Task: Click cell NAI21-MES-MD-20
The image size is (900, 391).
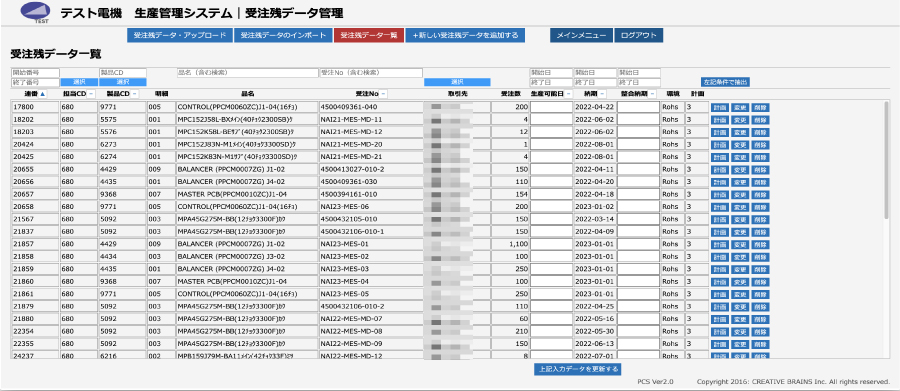Action: coord(371,145)
